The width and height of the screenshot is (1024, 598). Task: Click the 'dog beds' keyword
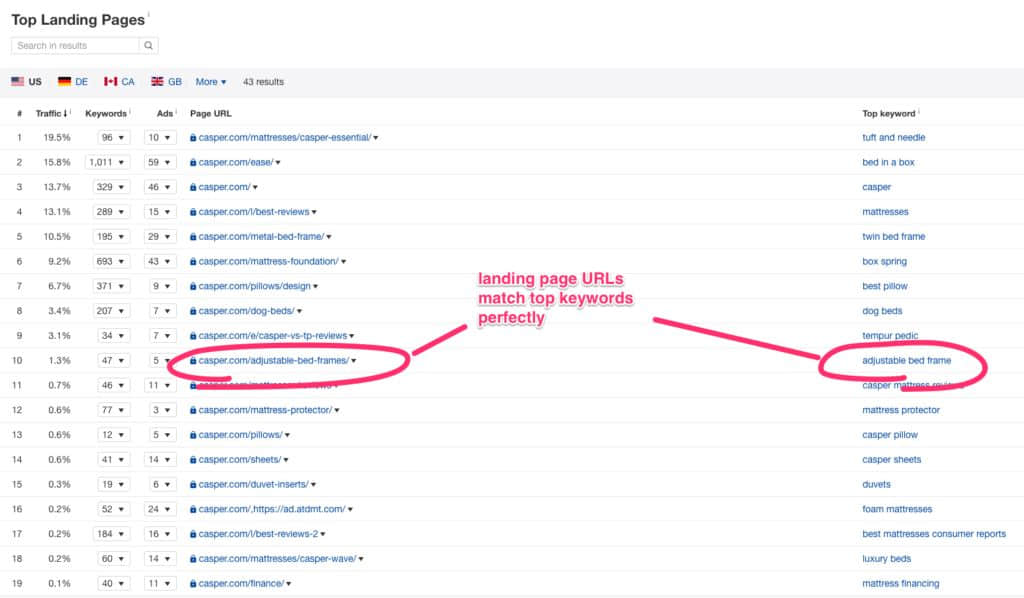click(x=882, y=311)
